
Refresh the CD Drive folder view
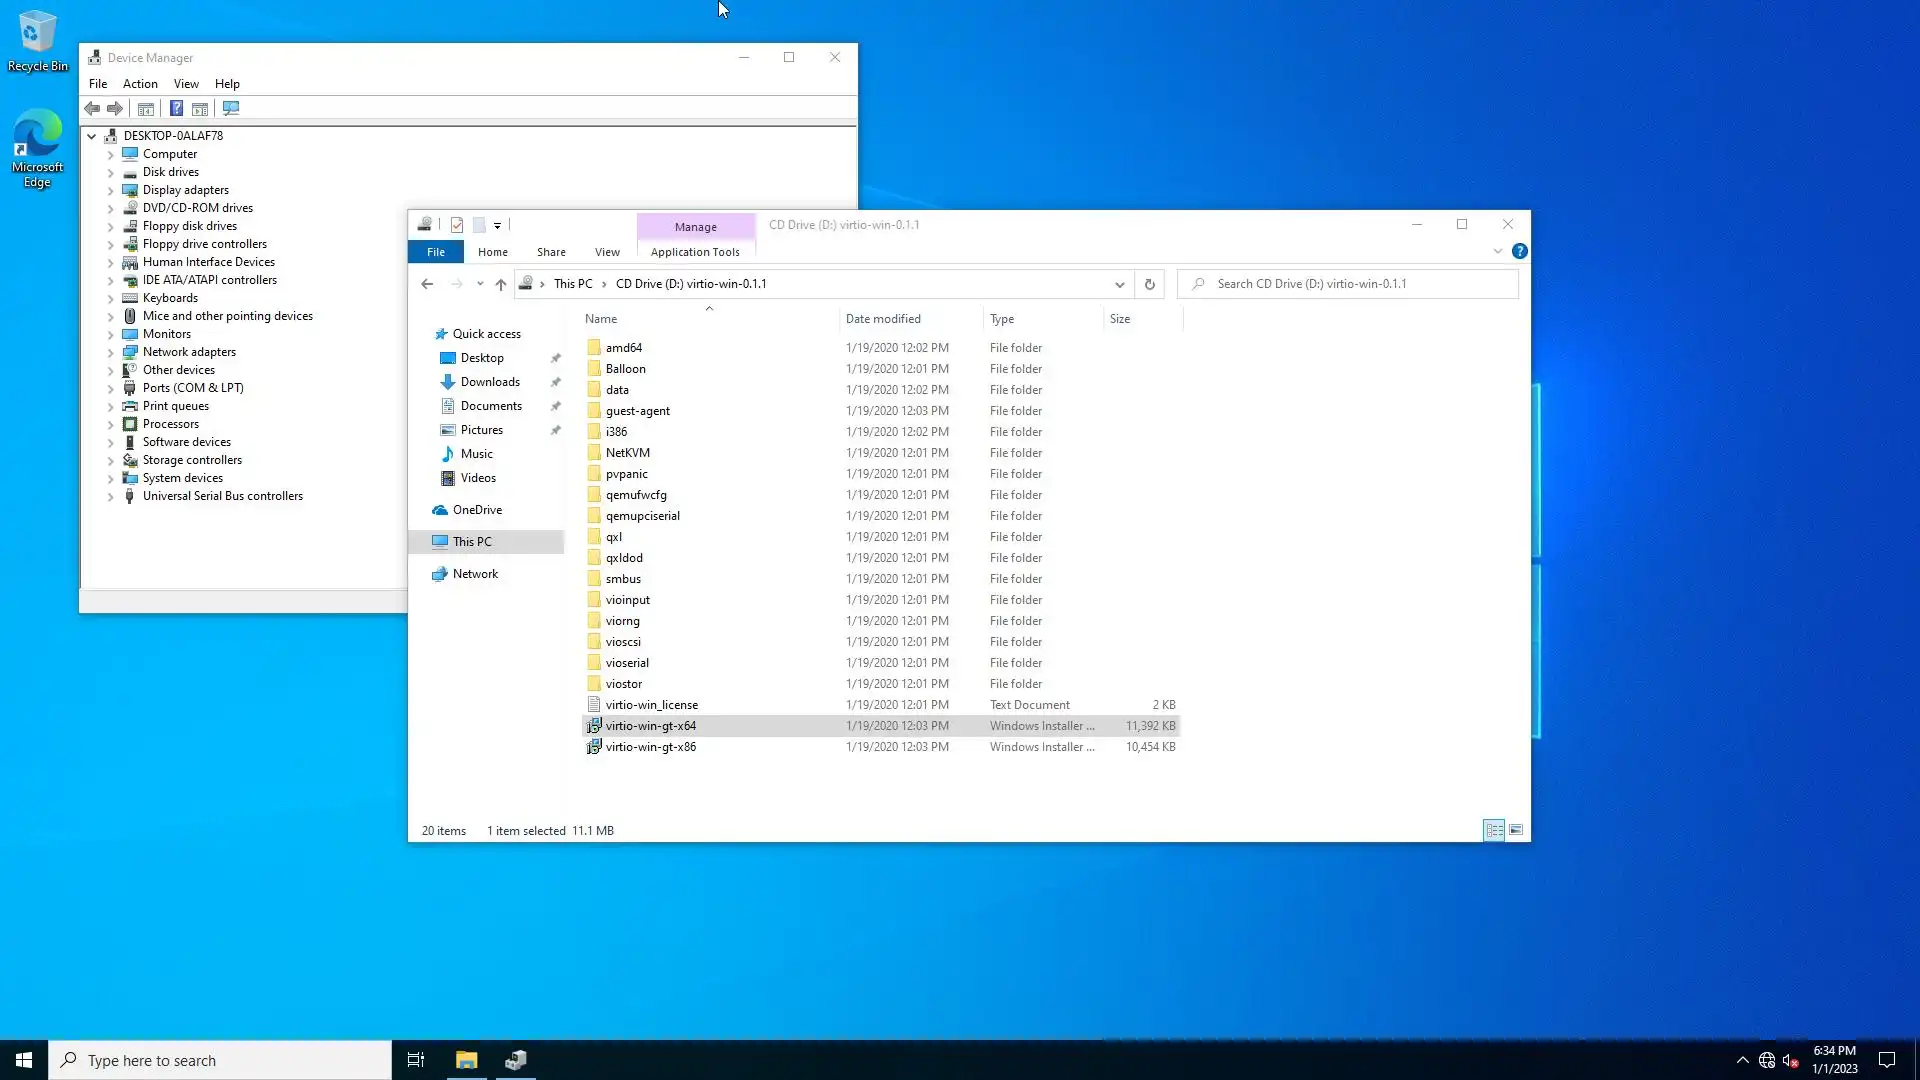(1149, 284)
